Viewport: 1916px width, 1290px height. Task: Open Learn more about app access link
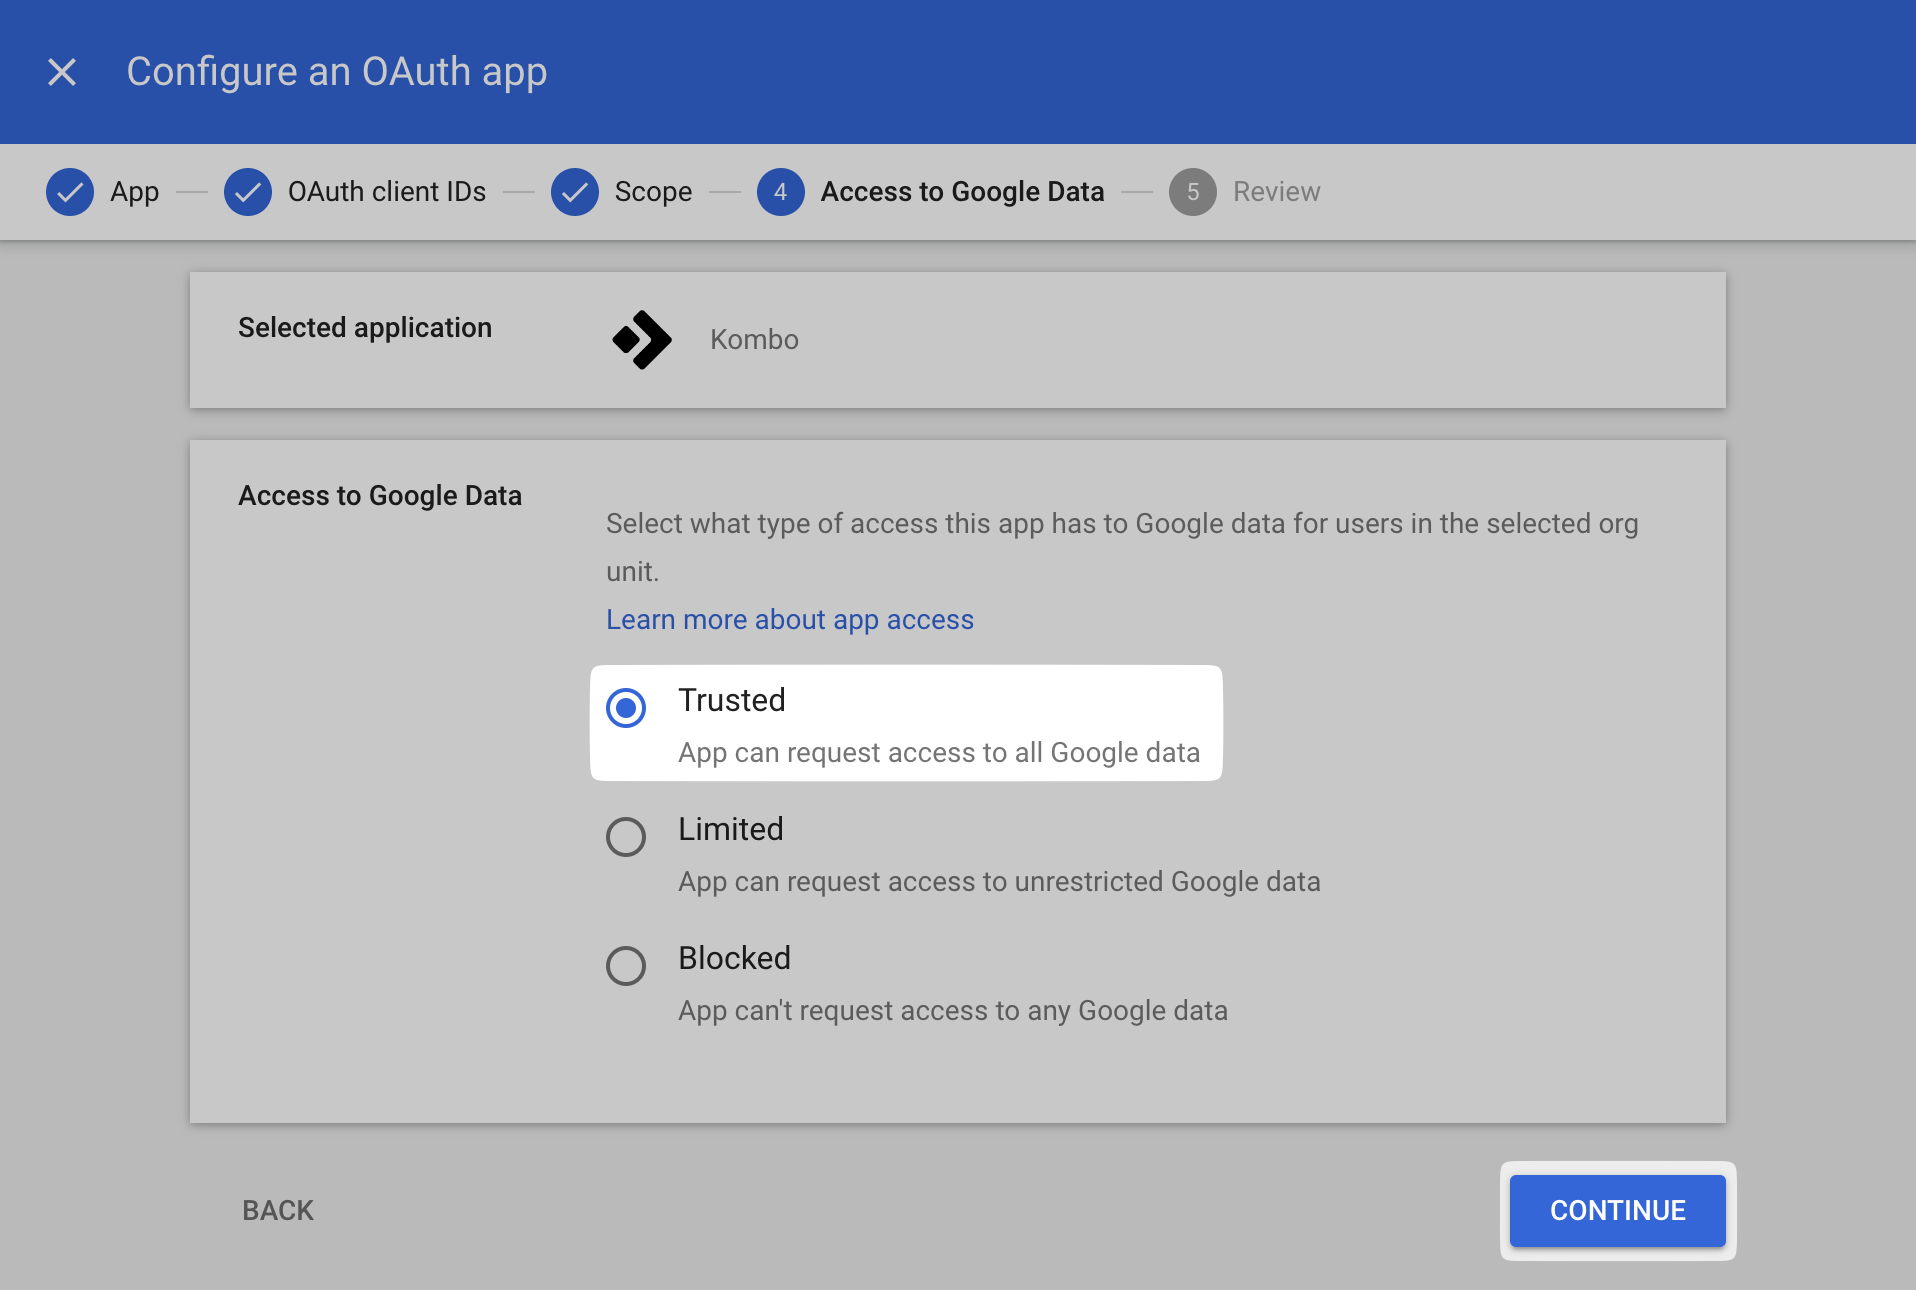click(789, 620)
